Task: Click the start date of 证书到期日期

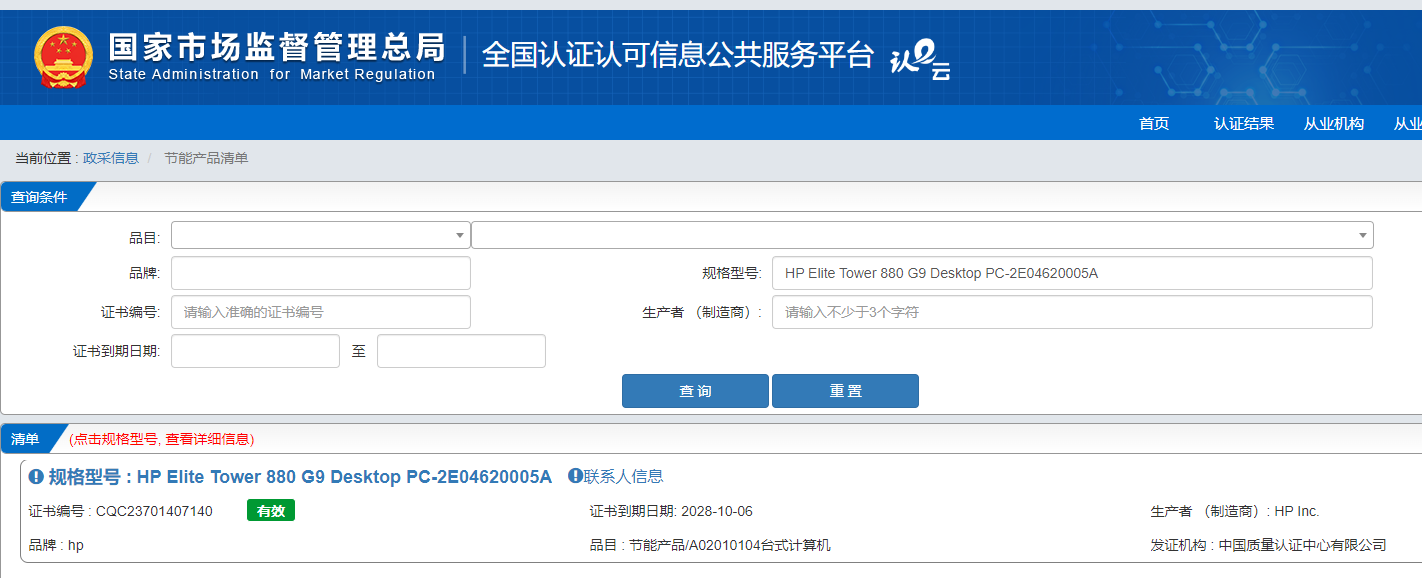Action: click(x=255, y=351)
